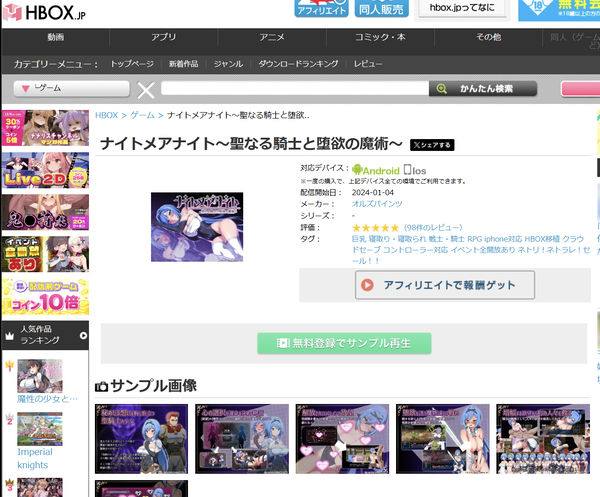Click the Xシェアする share button
The height and width of the screenshot is (497, 600).
tap(432, 145)
